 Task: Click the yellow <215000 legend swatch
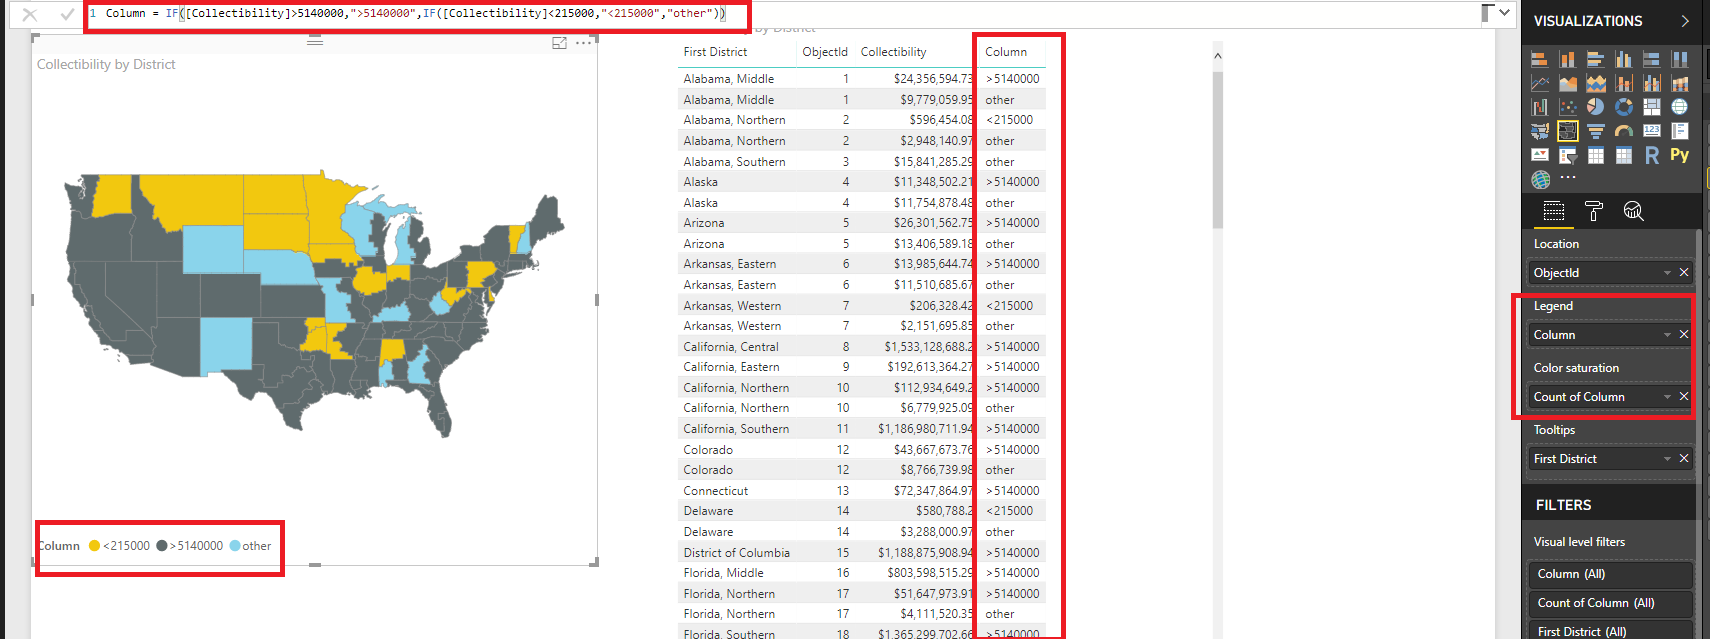pyautogui.click(x=94, y=546)
